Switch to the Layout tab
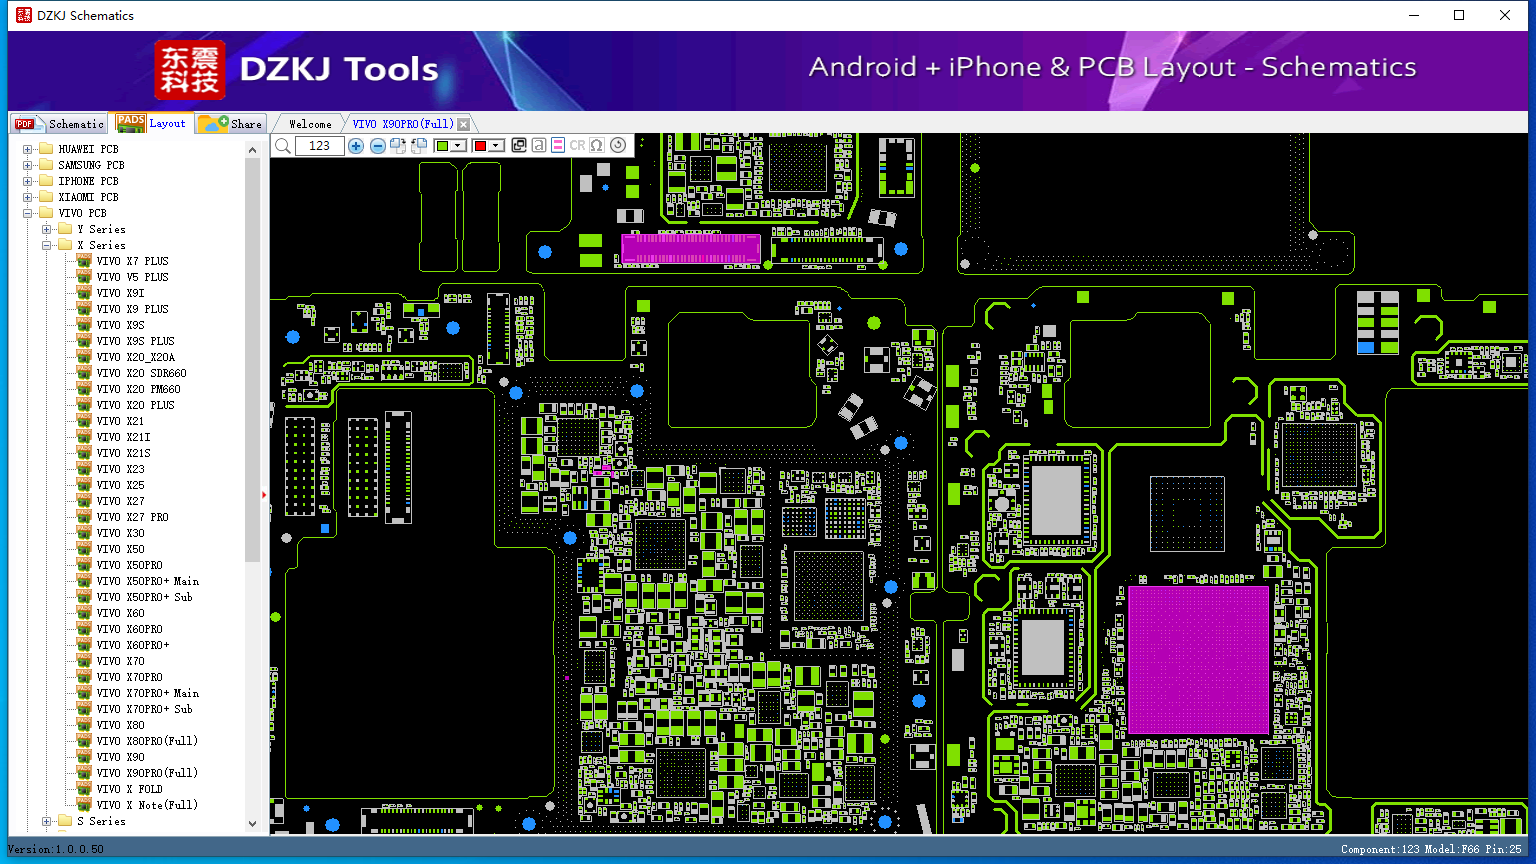Viewport: 1536px width, 864px height. (x=151, y=123)
